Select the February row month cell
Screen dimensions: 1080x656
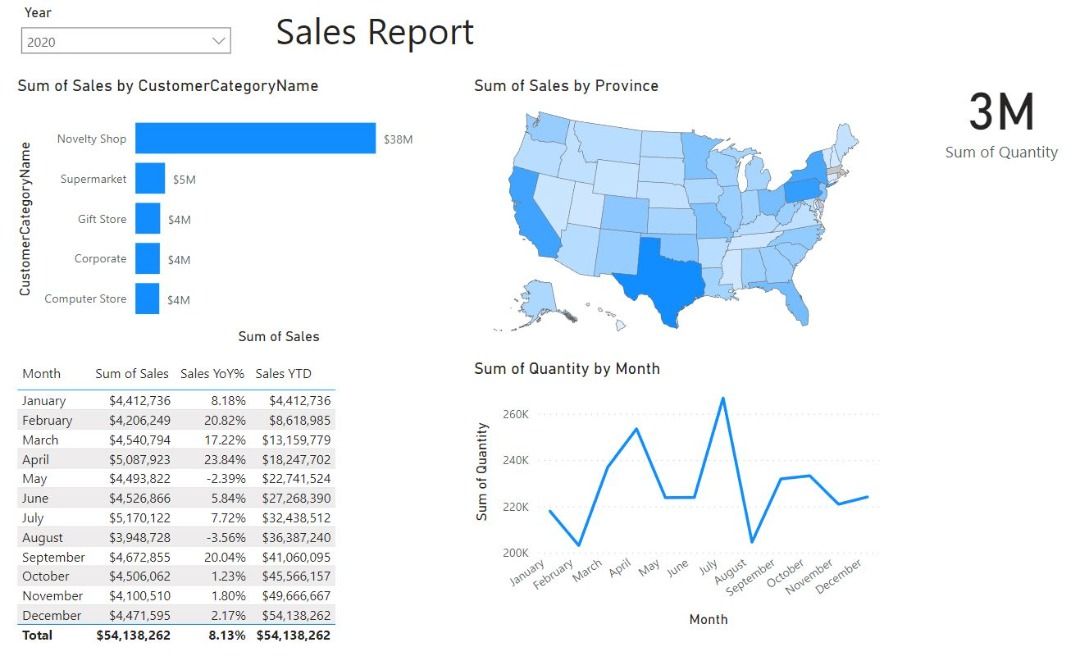[x=47, y=420]
